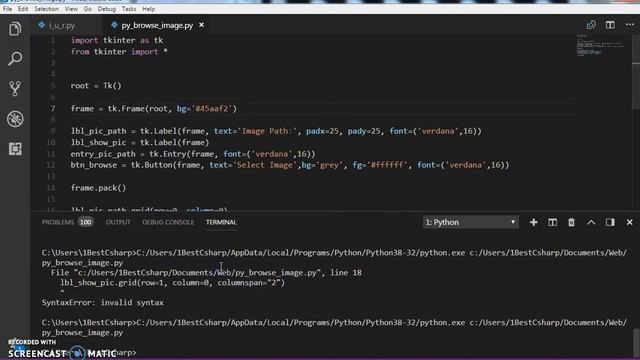
Task: Move the panel to the side
Action: (610, 222)
